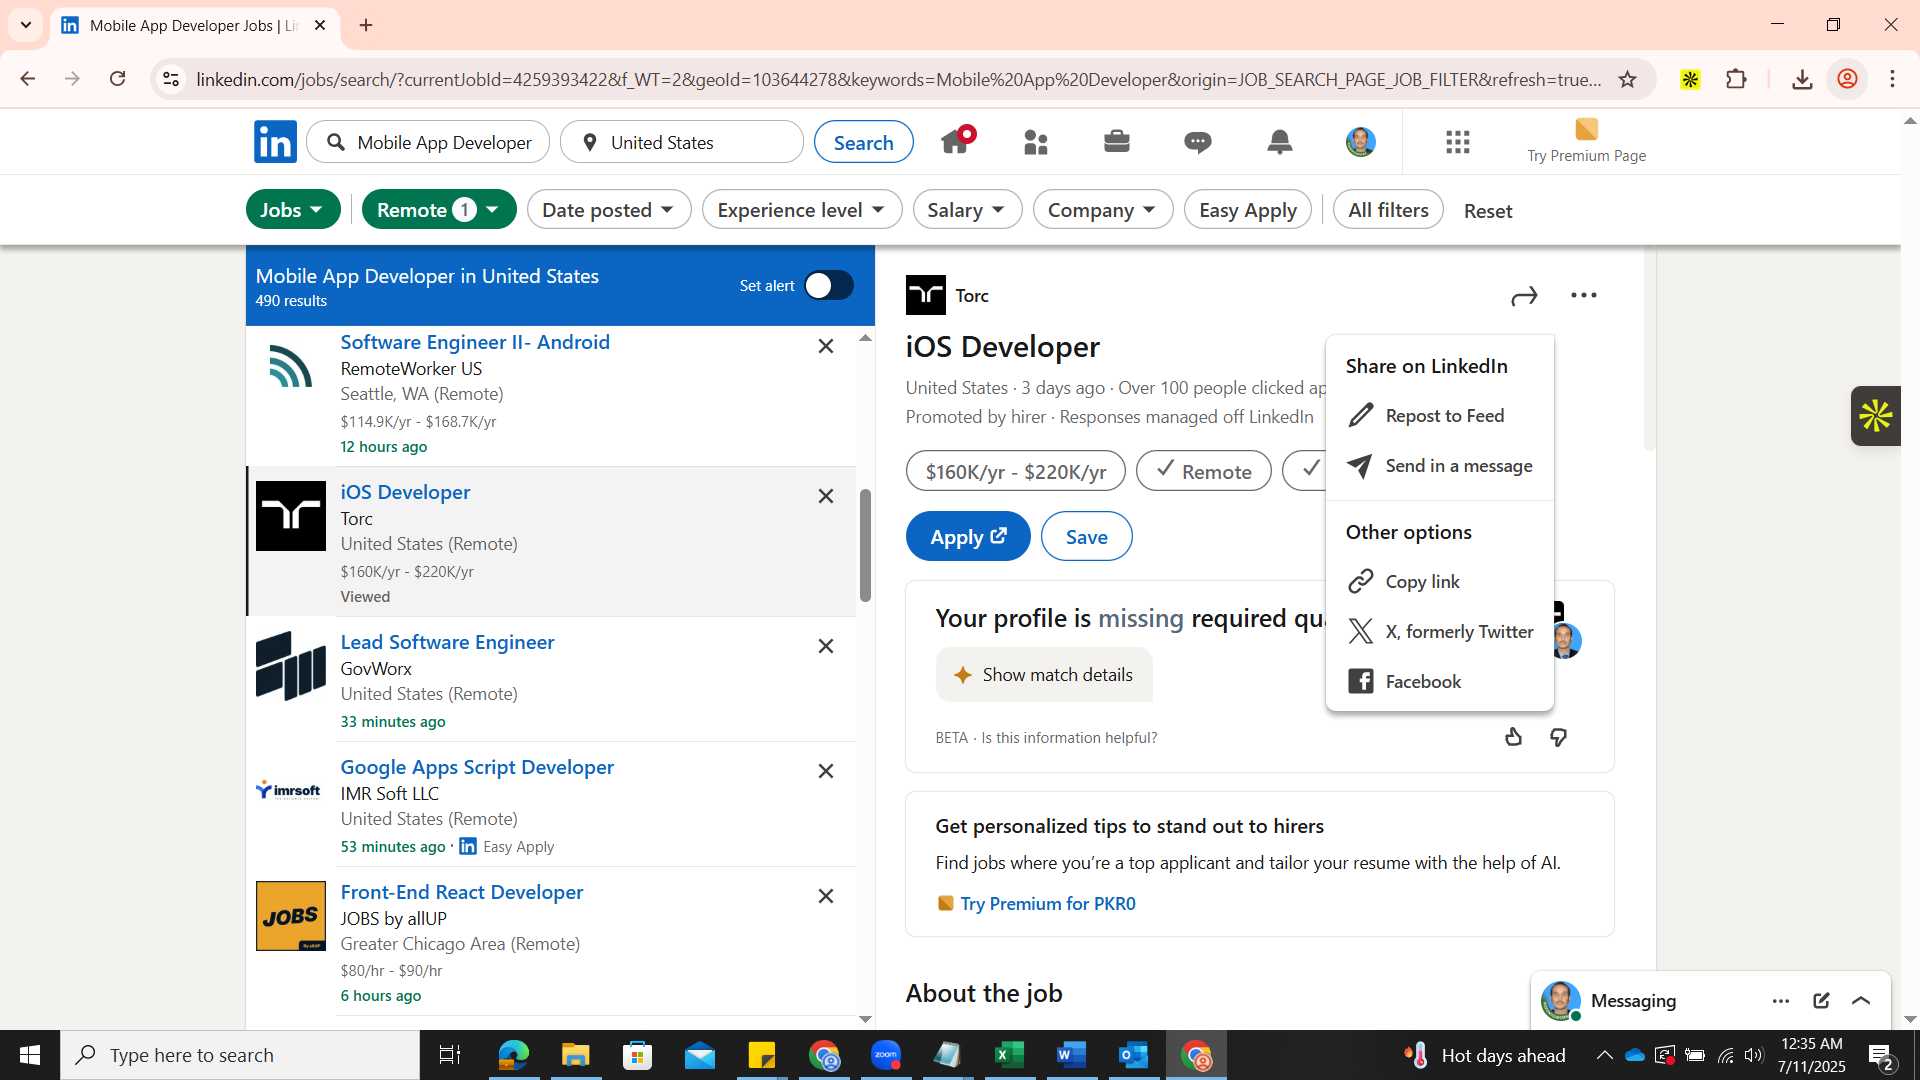Open Microsoft Edge from taskbar

click(513, 1055)
